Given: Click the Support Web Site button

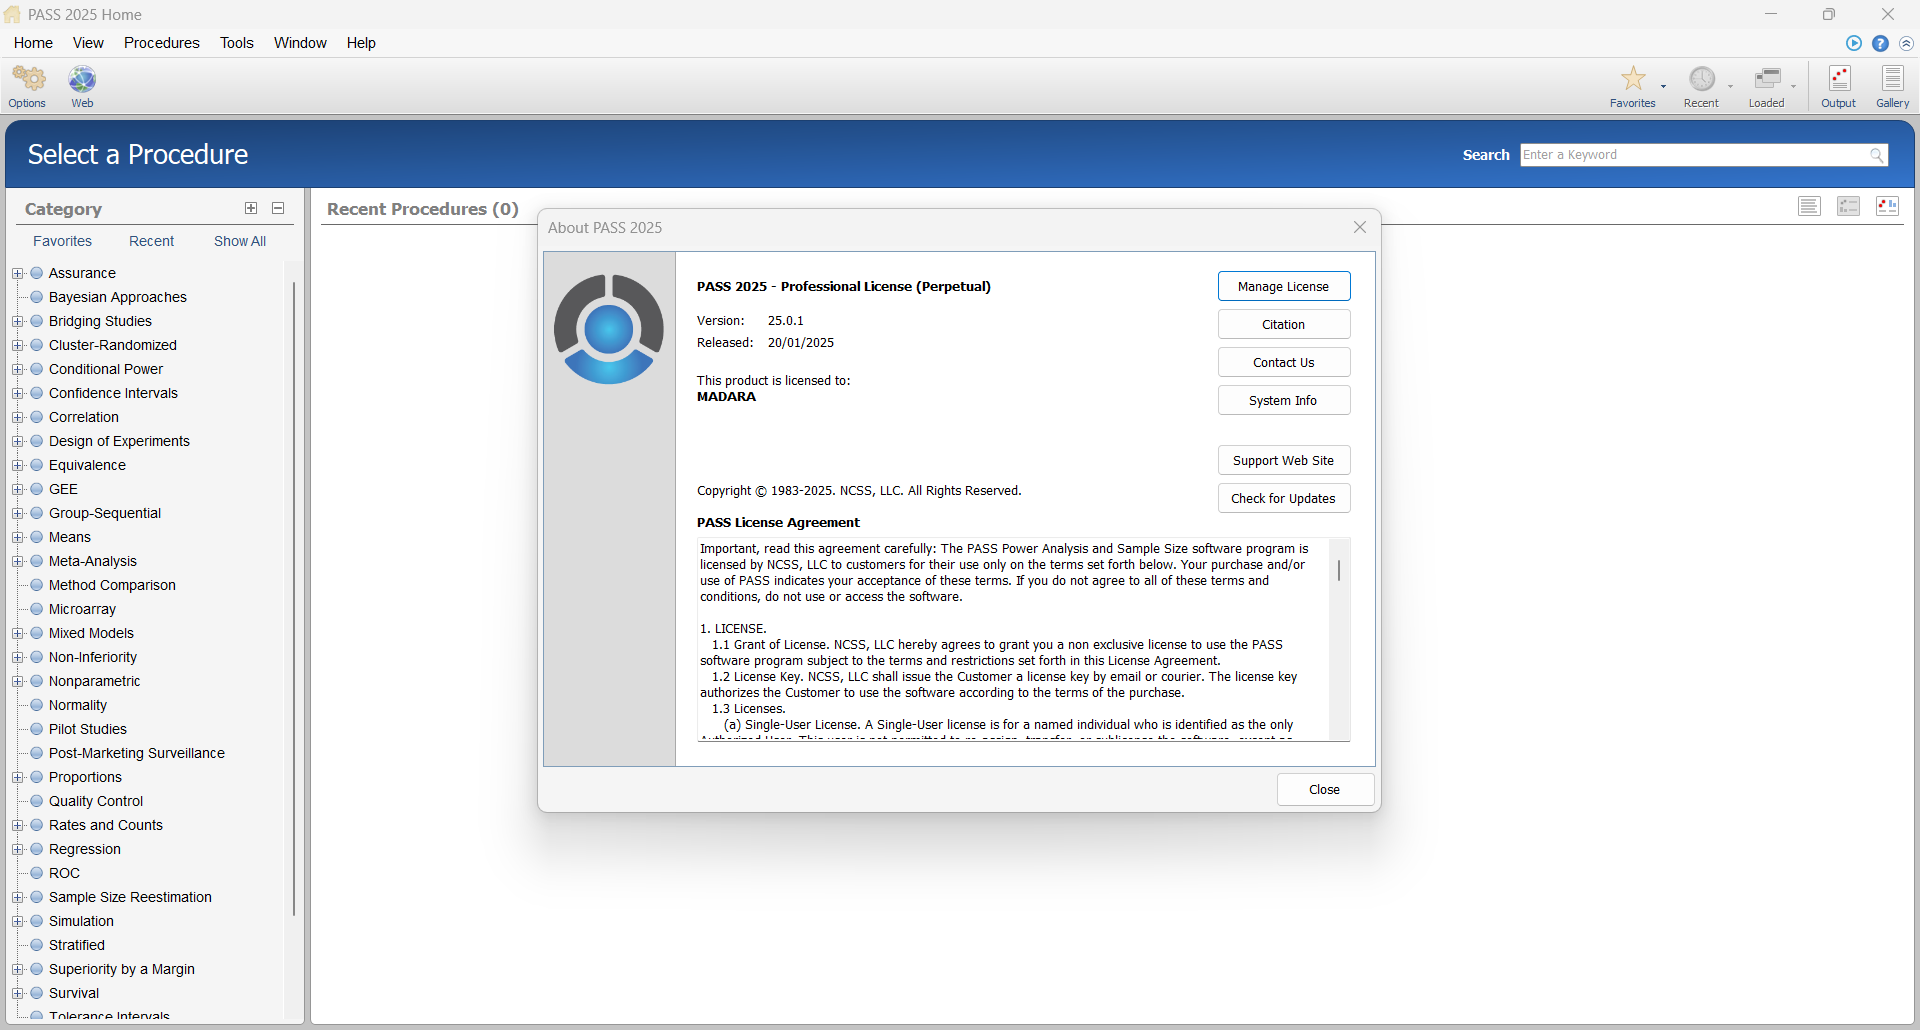Looking at the screenshot, I should [1284, 460].
